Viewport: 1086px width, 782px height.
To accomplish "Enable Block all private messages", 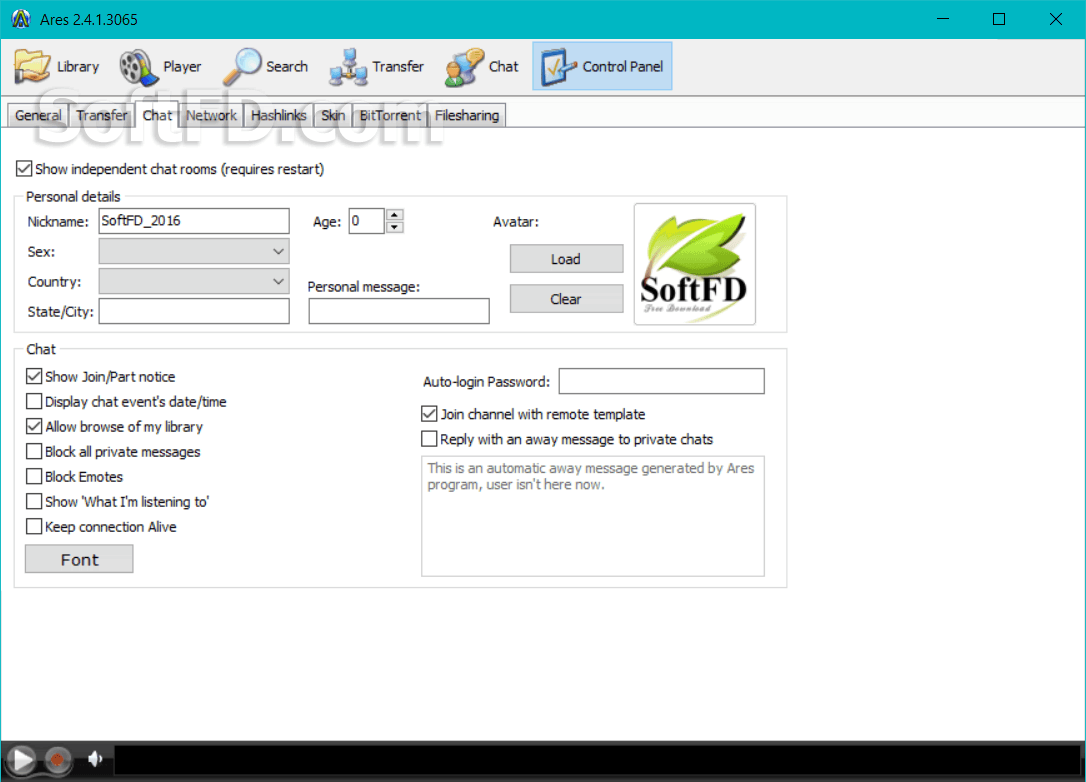I will pyautogui.click(x=34, y=451).
